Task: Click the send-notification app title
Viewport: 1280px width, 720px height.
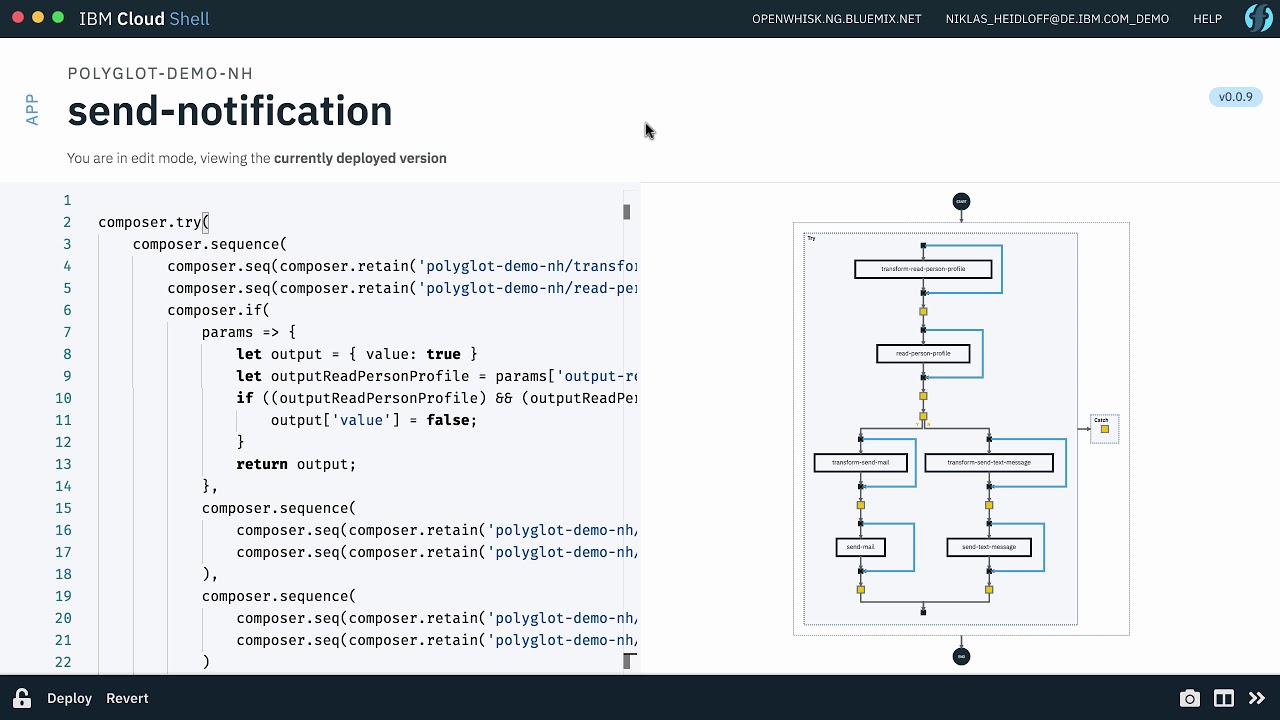Action: (x=230, y=110)
